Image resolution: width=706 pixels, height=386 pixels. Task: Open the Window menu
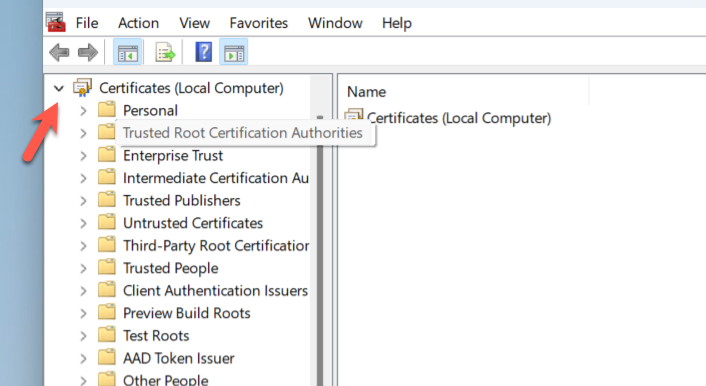click(335, 23)
